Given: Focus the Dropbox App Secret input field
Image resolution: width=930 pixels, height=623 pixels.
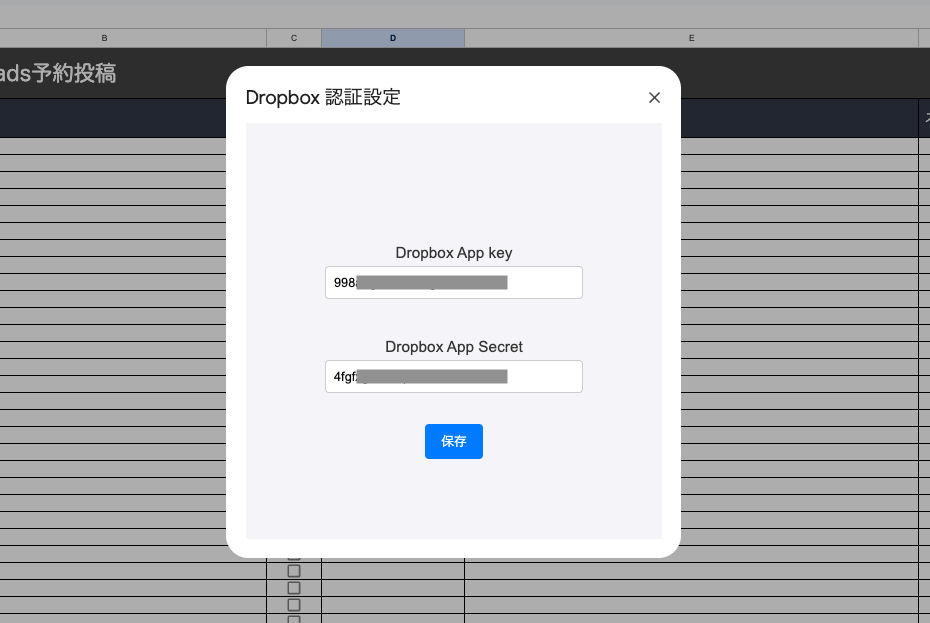Looking at the screenshot, I should [454, 376].
